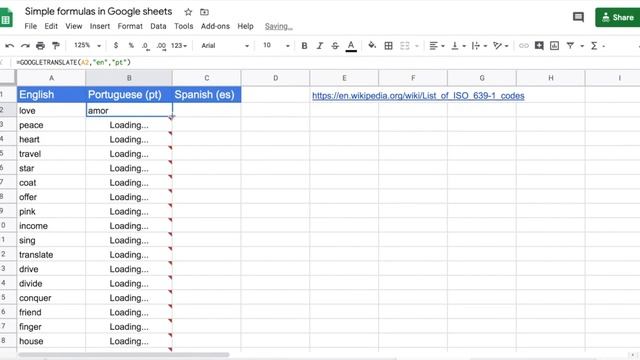Screen dimensions: 640x360
Task: Open the Wikipedia ISO 639-1 codes link
Action: (x=418, y=96)
